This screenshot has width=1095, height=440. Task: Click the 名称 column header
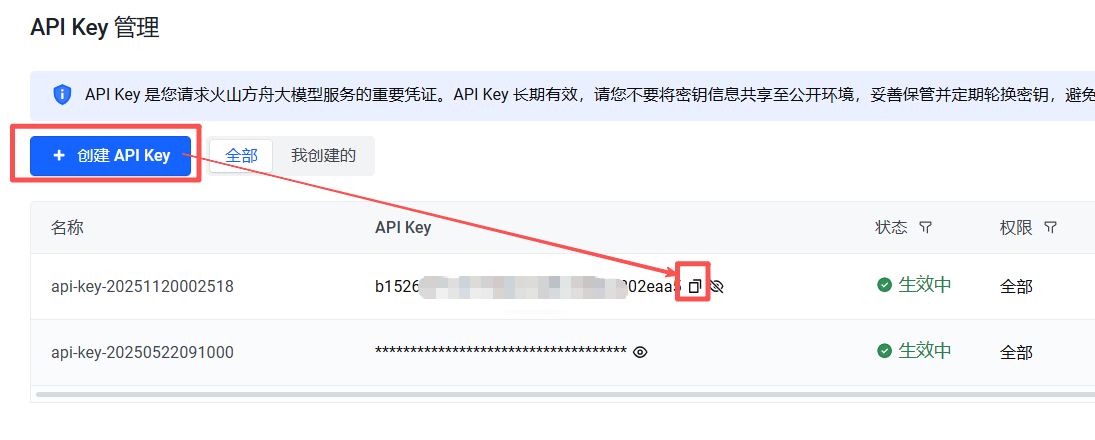point(68,228)
